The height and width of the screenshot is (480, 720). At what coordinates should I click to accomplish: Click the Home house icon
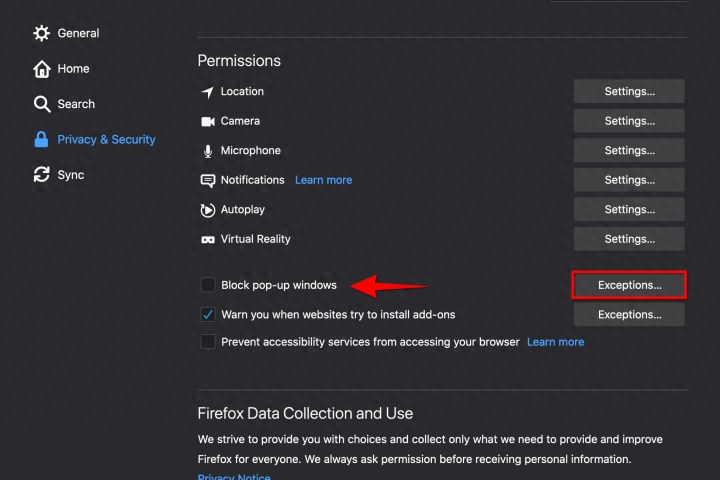pyautogui.click(x=41, y=69)
